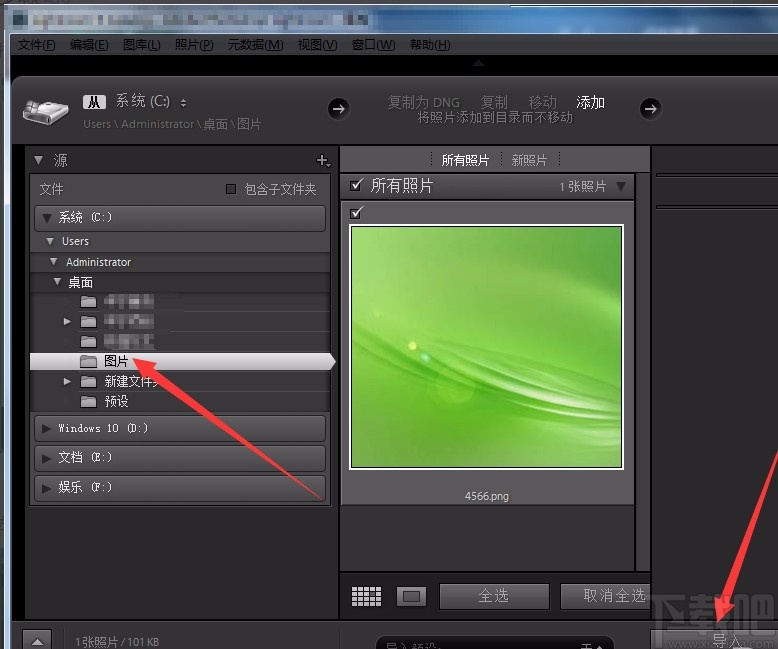Click the right arrow circle after import options
The height and width of the screenshot is (649, 778).
[x=650, y=108]
